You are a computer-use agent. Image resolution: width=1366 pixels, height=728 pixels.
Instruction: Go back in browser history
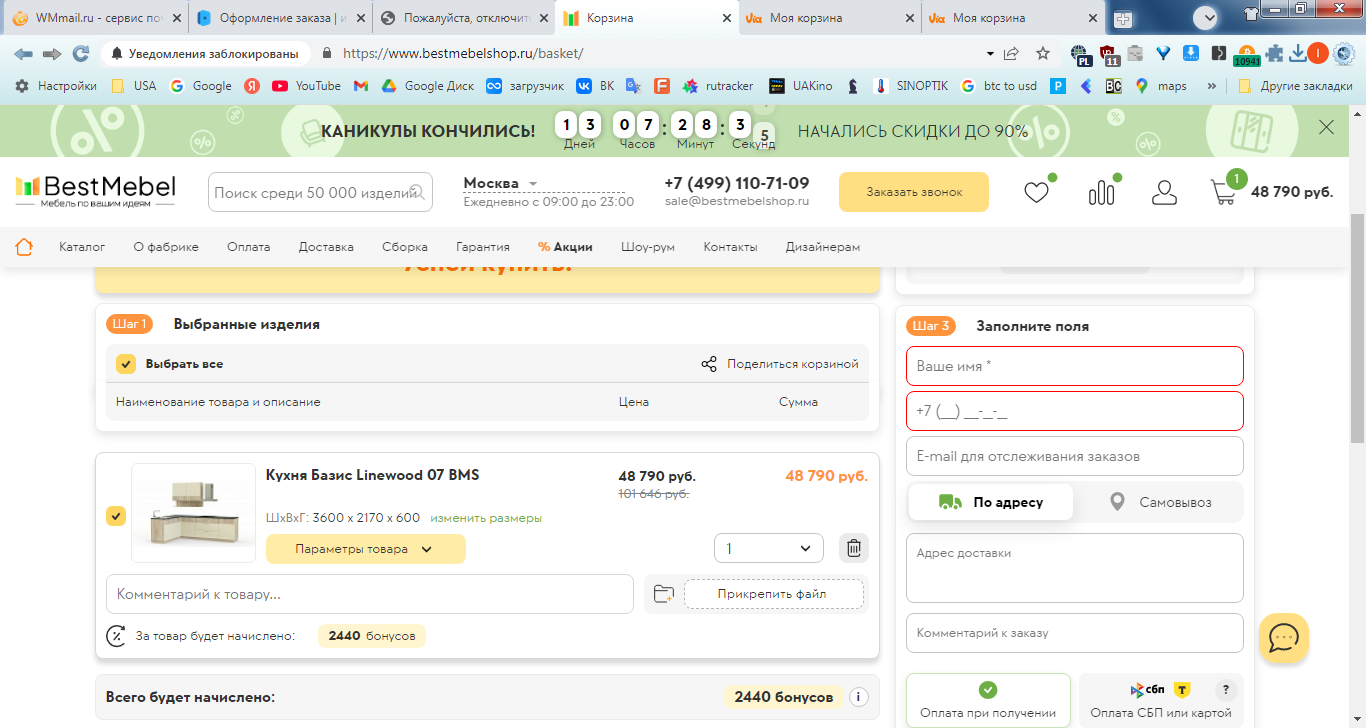[x=23, y=53]
